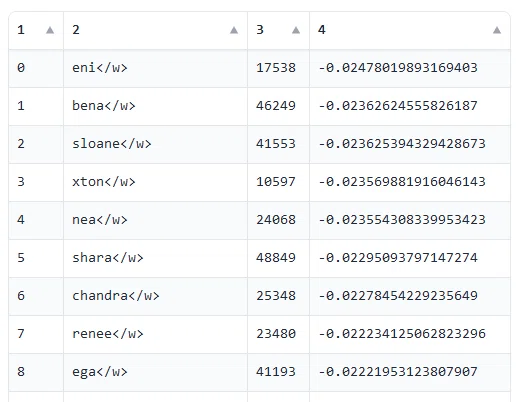Click index 1 in the bena row

coord(21,106)
